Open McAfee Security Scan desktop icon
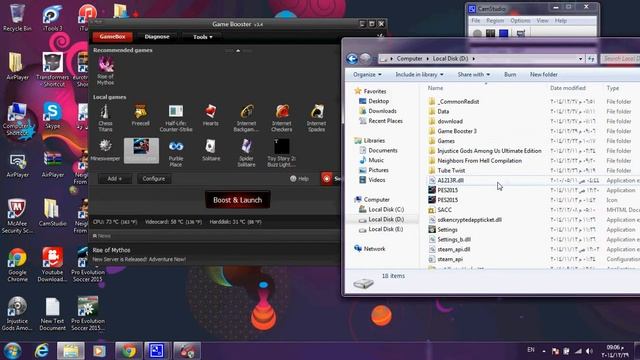Viewport: 640px width, 360px height. [x=17, y=216]
